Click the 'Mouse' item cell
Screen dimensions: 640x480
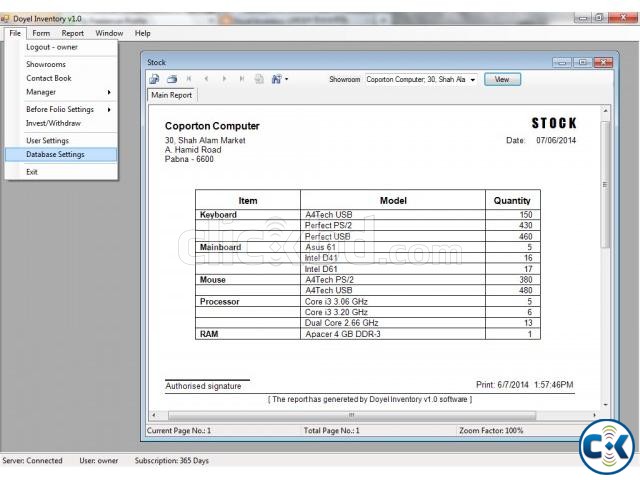pyautogui.click(x=248, y=280)
